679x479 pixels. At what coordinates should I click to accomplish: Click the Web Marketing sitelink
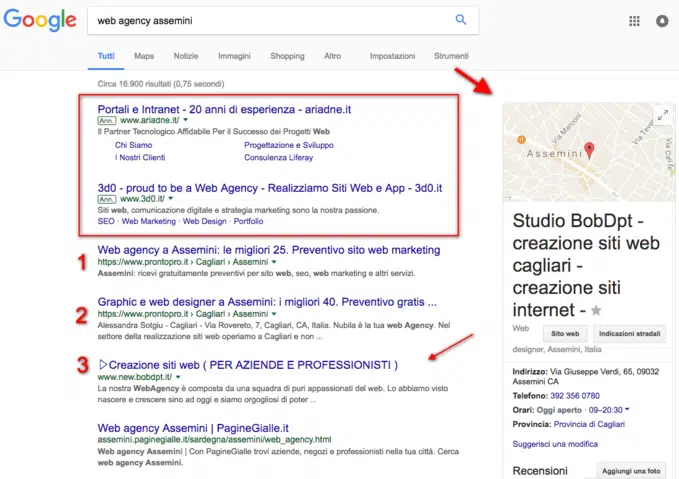coord(149,221)
